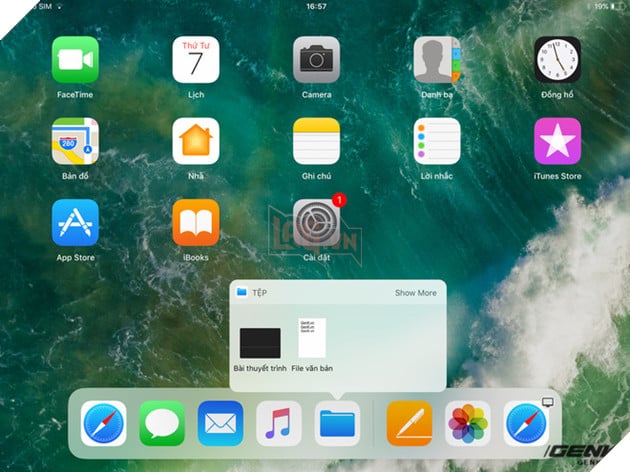
Task: Open the Lịch calendar app
Action: tap(196, 60)
